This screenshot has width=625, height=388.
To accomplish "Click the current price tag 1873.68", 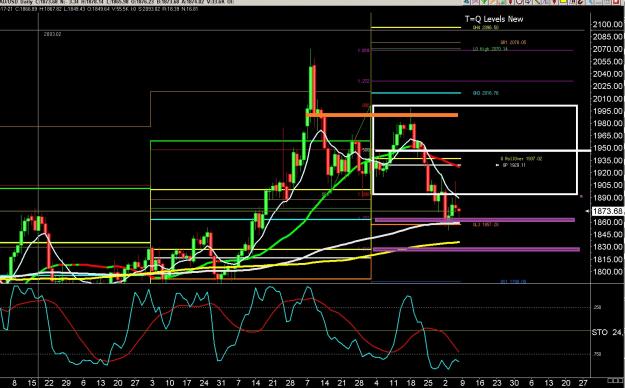I will pos(607,211).
